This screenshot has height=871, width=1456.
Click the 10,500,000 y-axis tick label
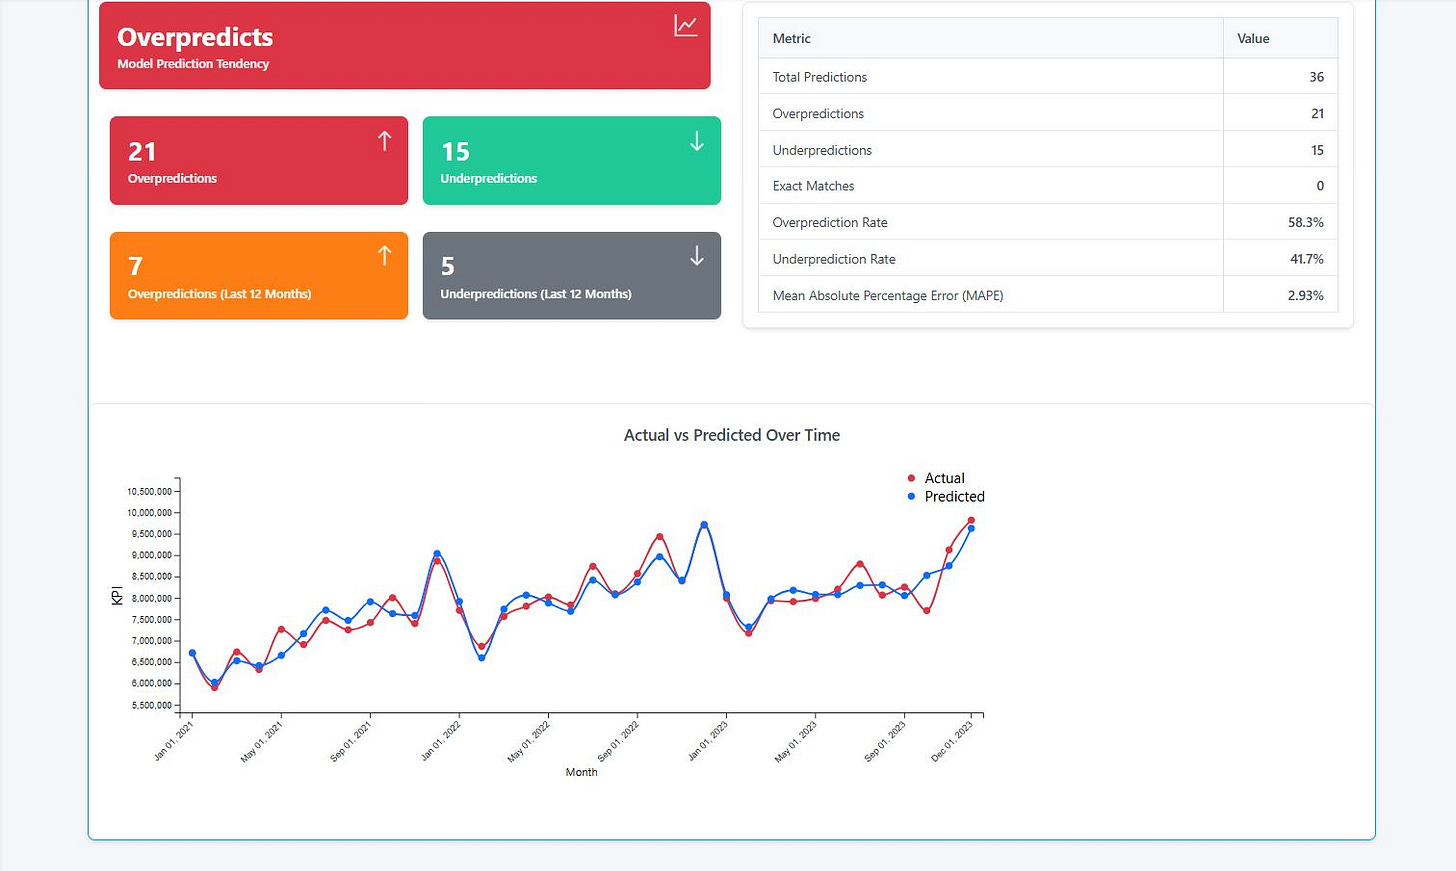(149, 491)
